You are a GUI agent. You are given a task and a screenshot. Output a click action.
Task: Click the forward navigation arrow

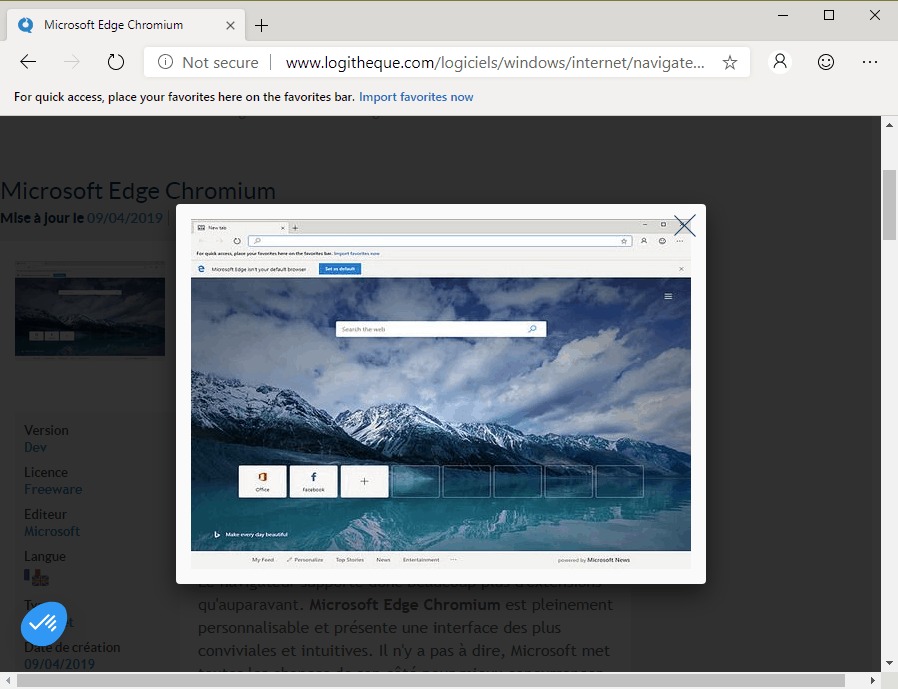(72, 62)
